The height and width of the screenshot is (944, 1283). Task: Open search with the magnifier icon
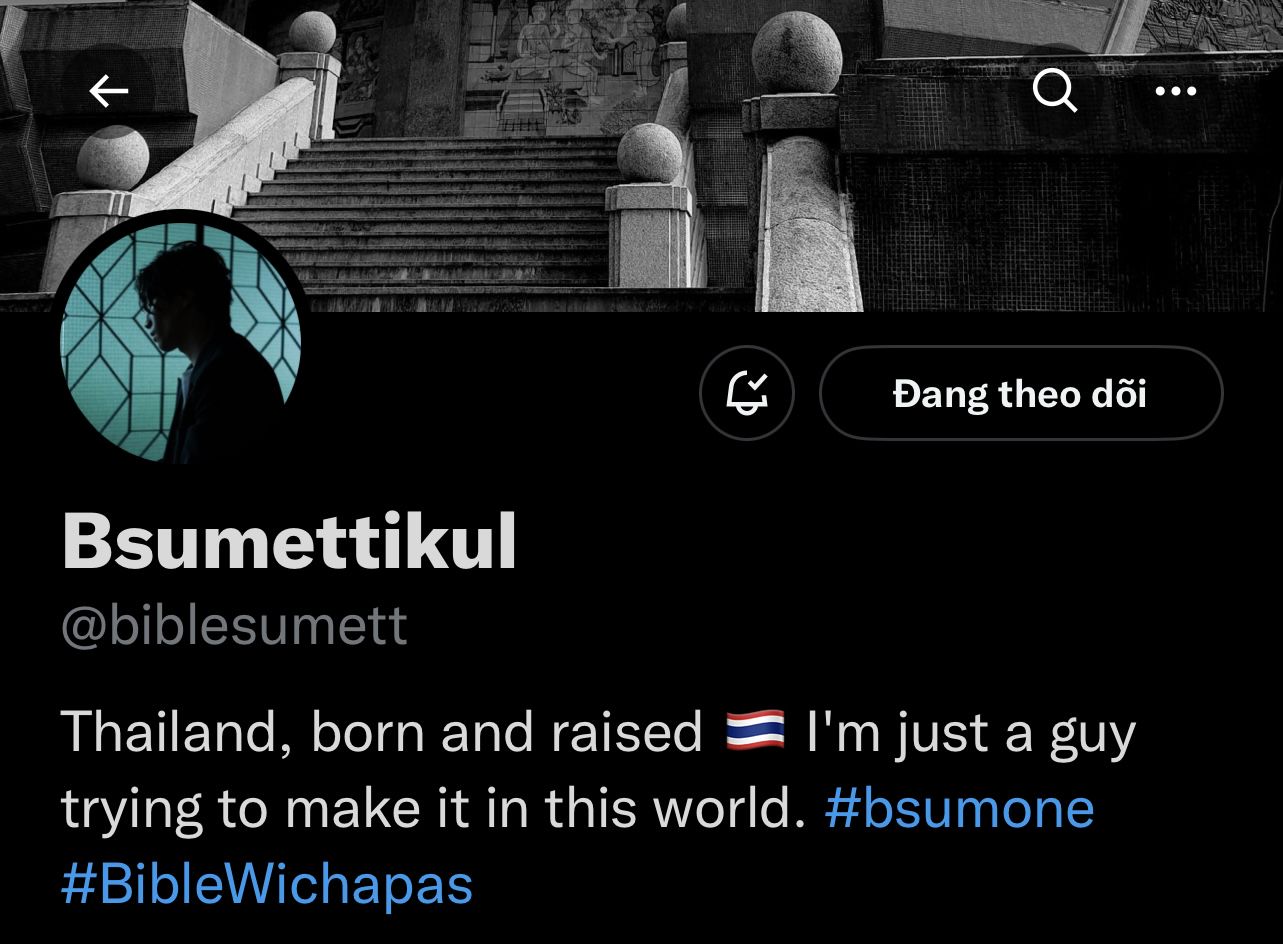coord(1054,92)
